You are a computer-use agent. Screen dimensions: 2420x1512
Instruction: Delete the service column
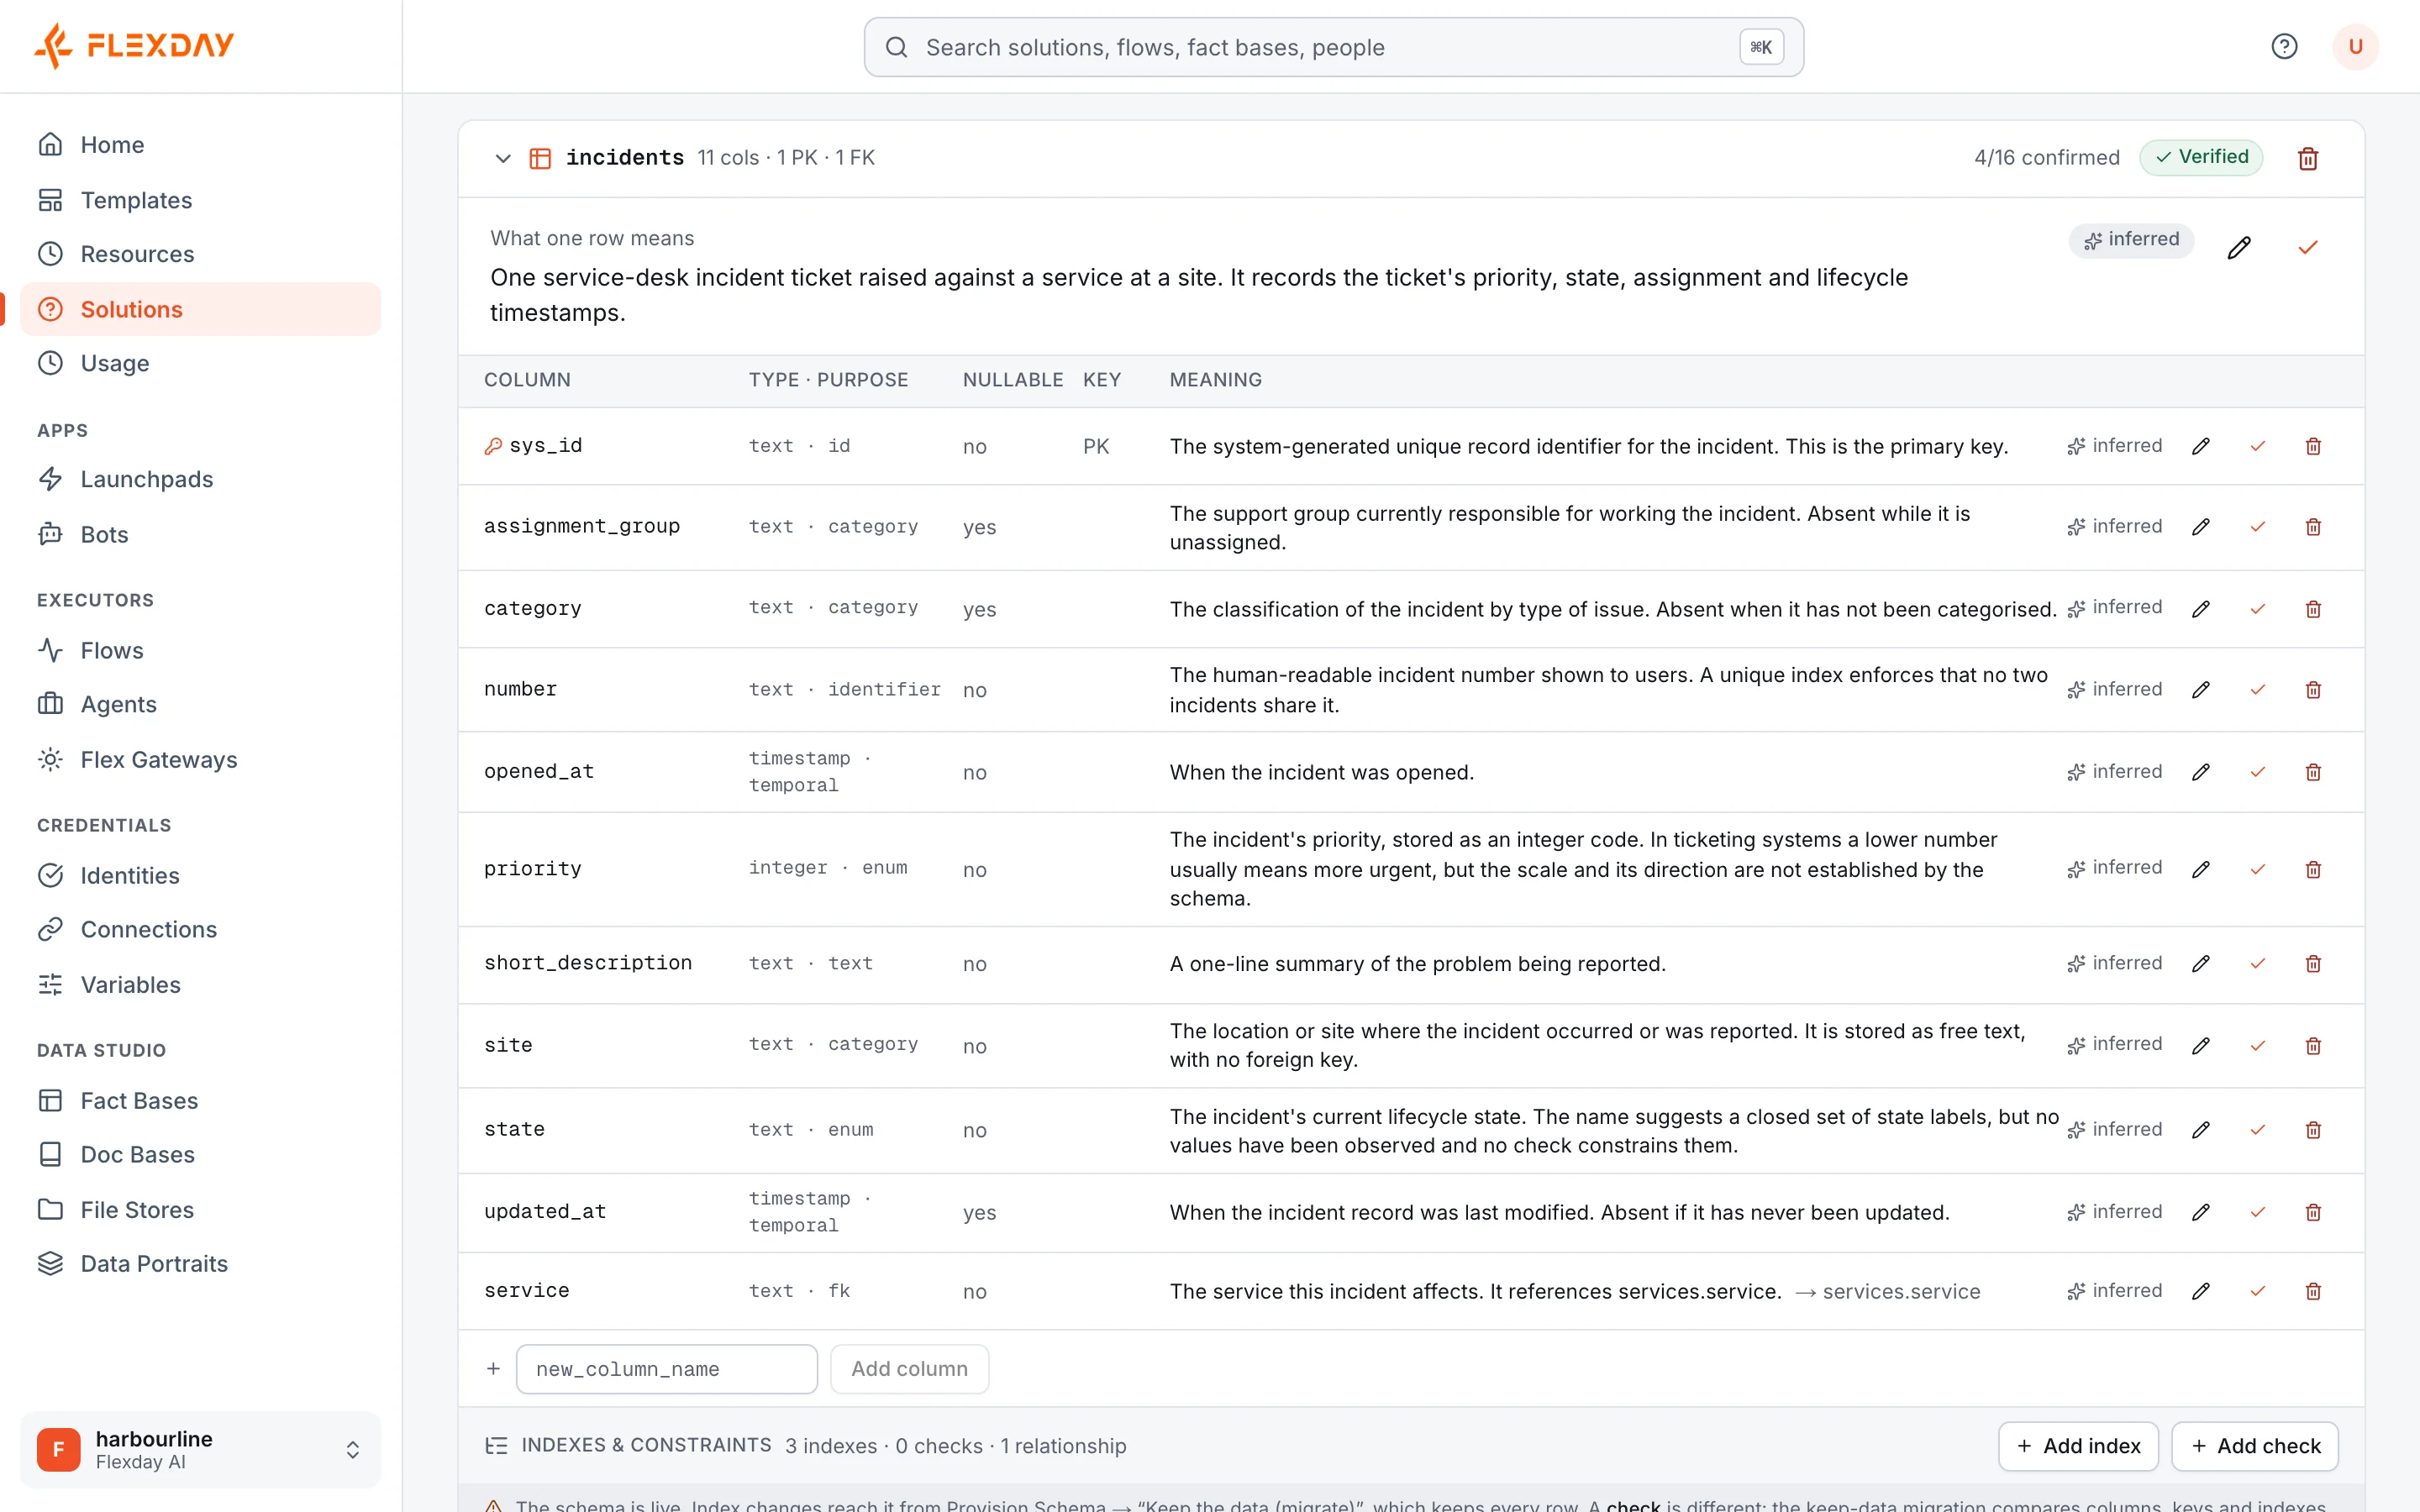pos(2313,1291)
